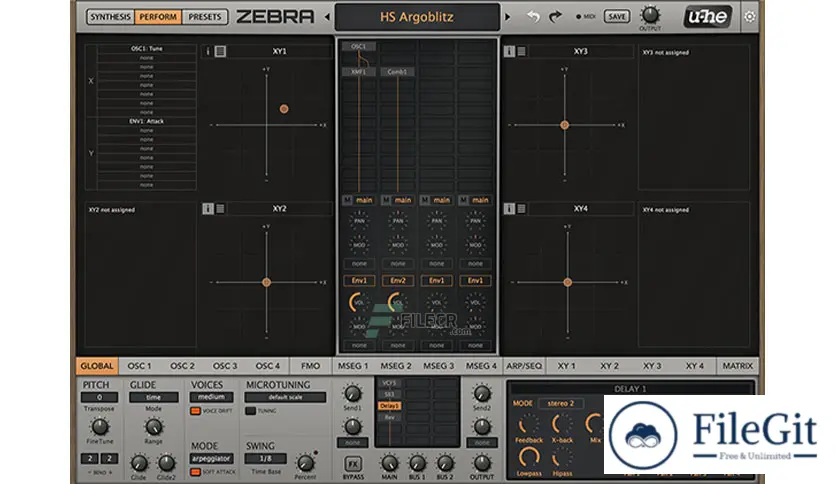This screenshot has height=484, width=836.
Task: Open the FMO tab
Action: click(310, 366)
